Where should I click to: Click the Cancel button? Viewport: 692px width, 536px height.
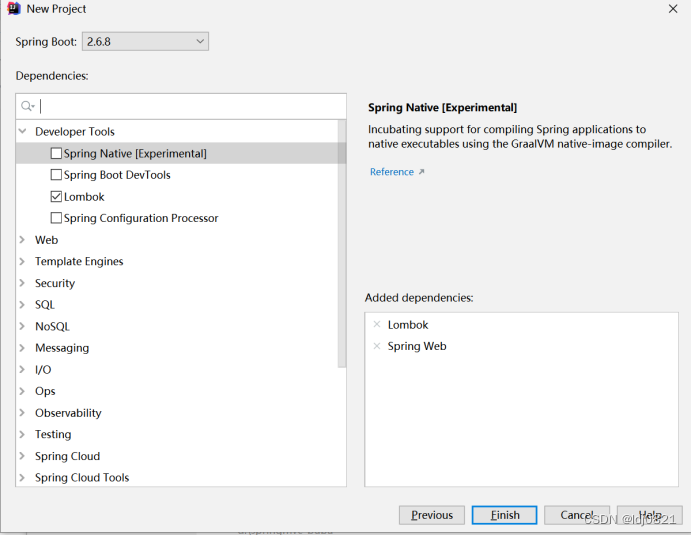(577, 515)
